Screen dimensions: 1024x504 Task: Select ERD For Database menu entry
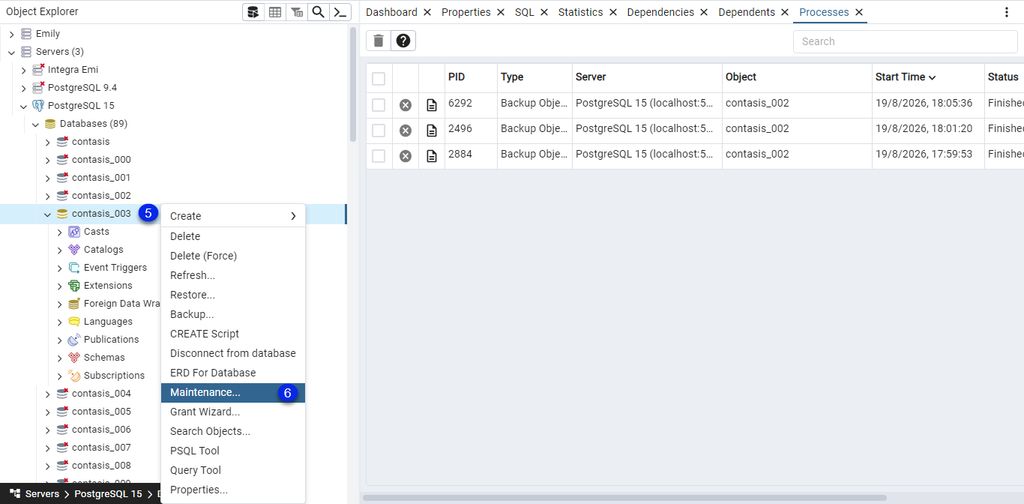[x=233, y=373]
